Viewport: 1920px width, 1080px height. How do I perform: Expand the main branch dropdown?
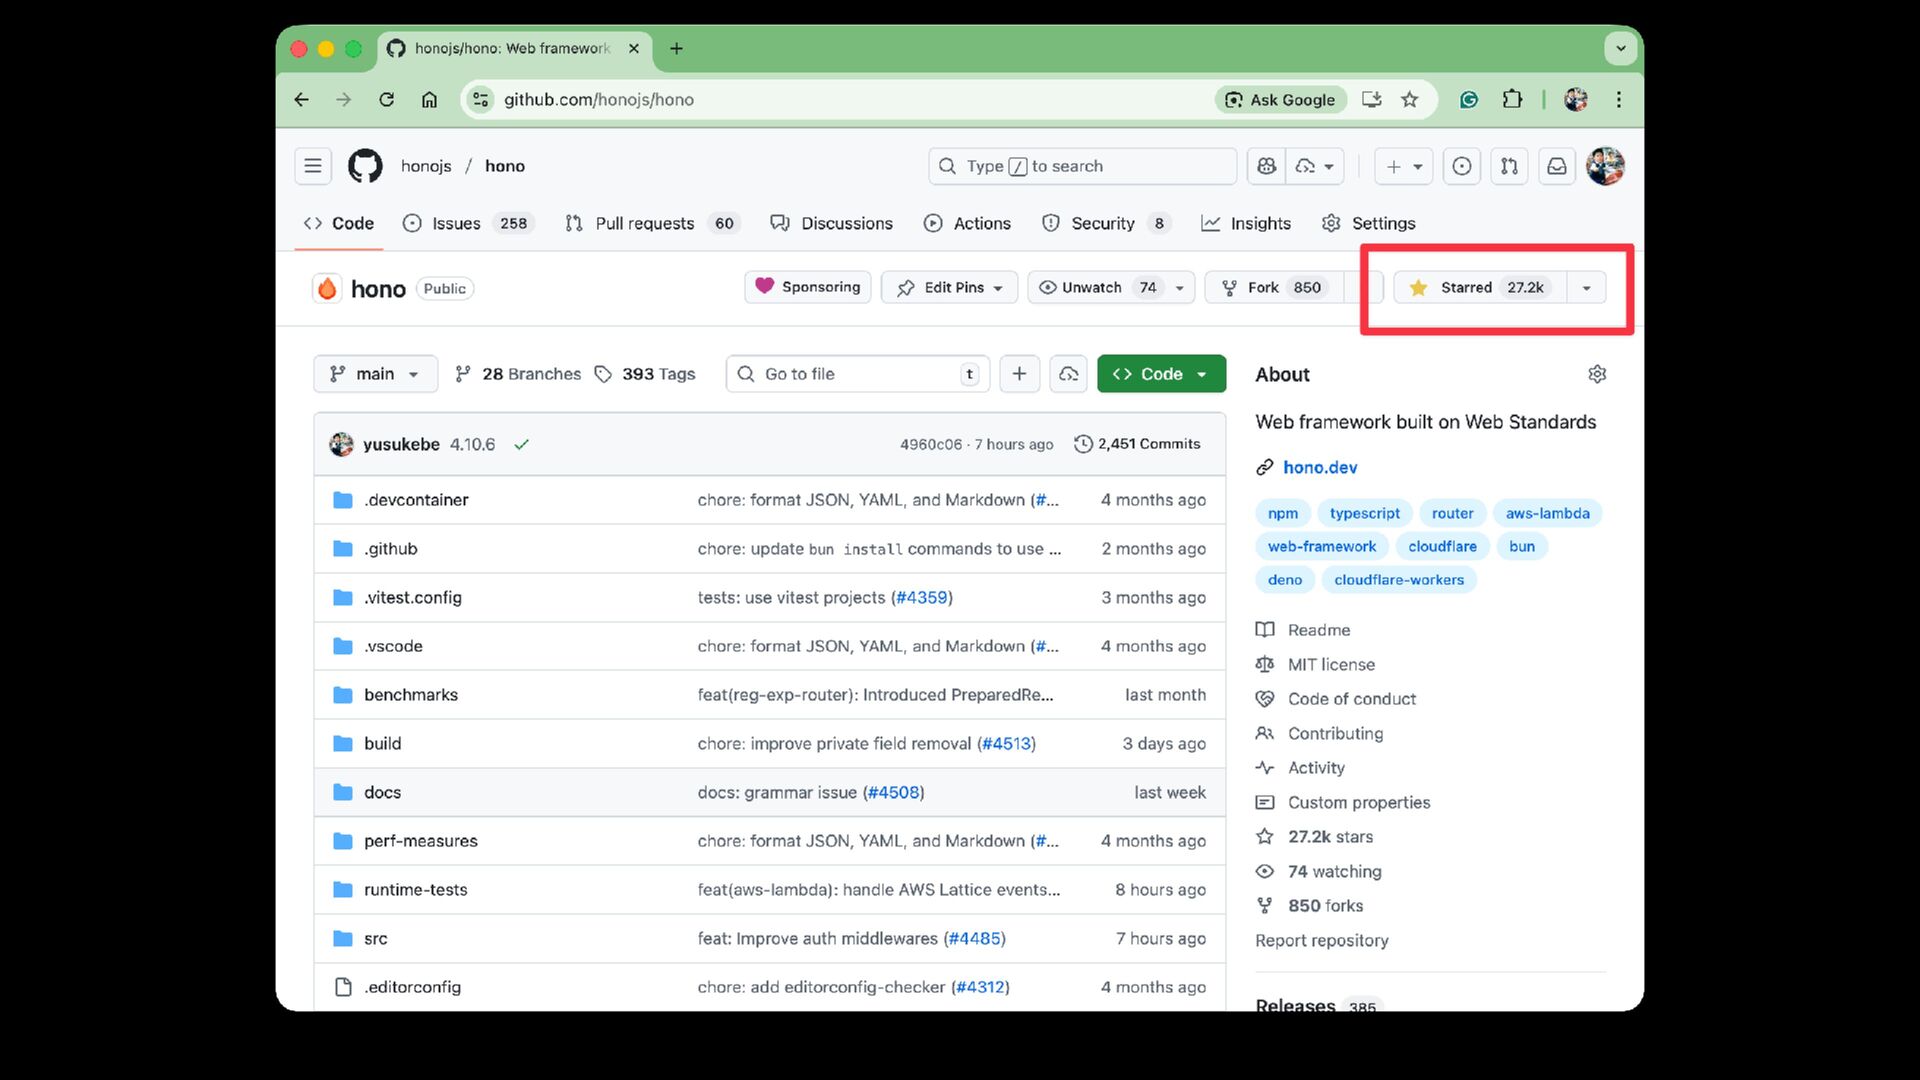coord(375,374)
